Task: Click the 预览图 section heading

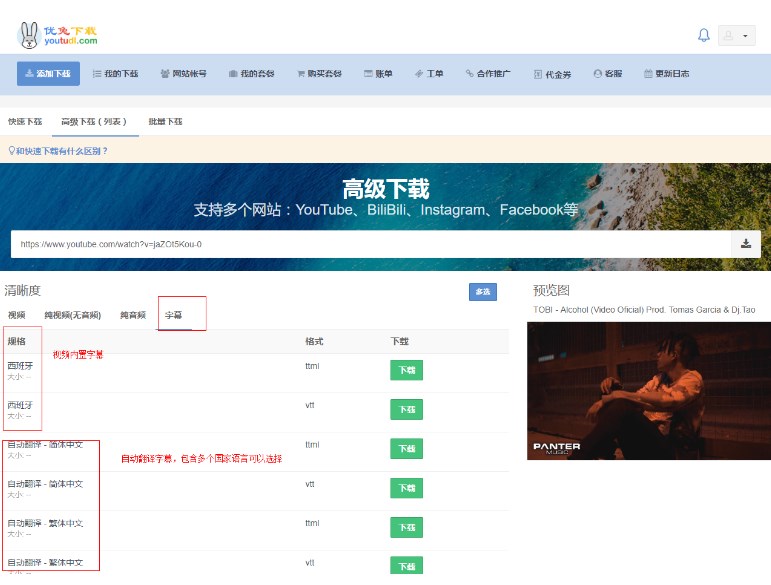Action: pos(551,291)
